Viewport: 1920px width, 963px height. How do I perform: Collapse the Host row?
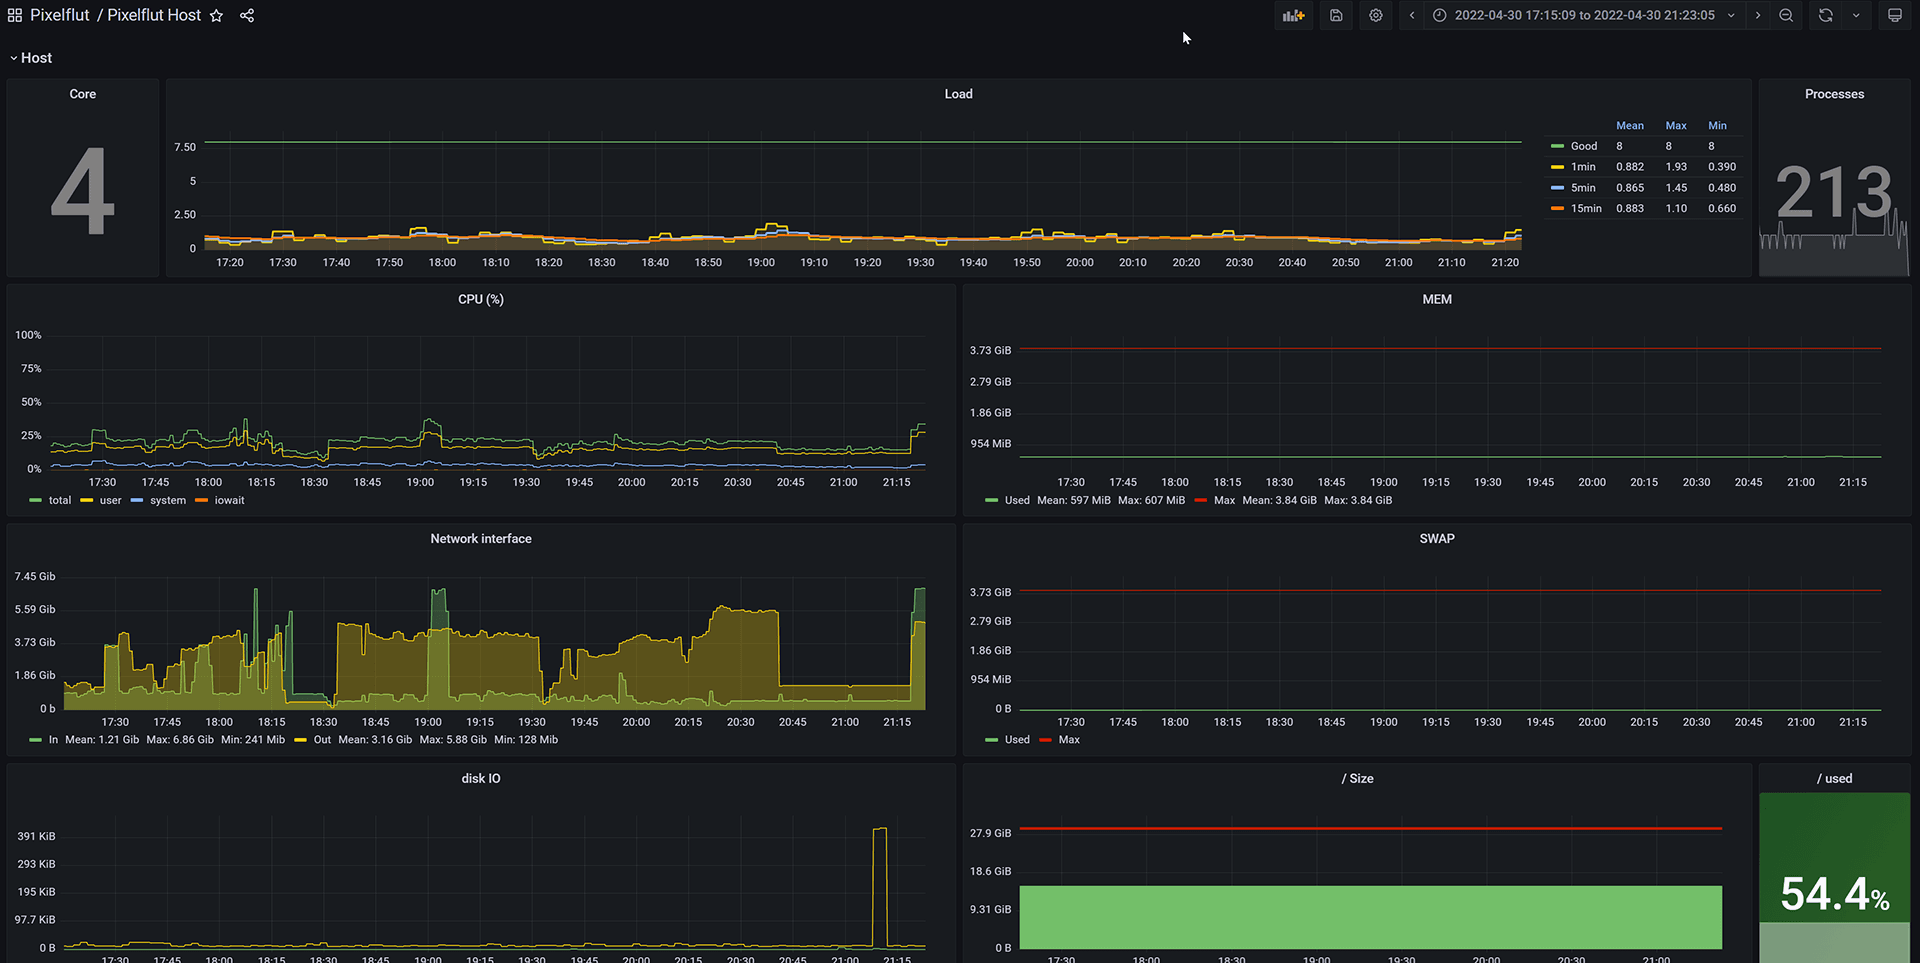[30, 58]
